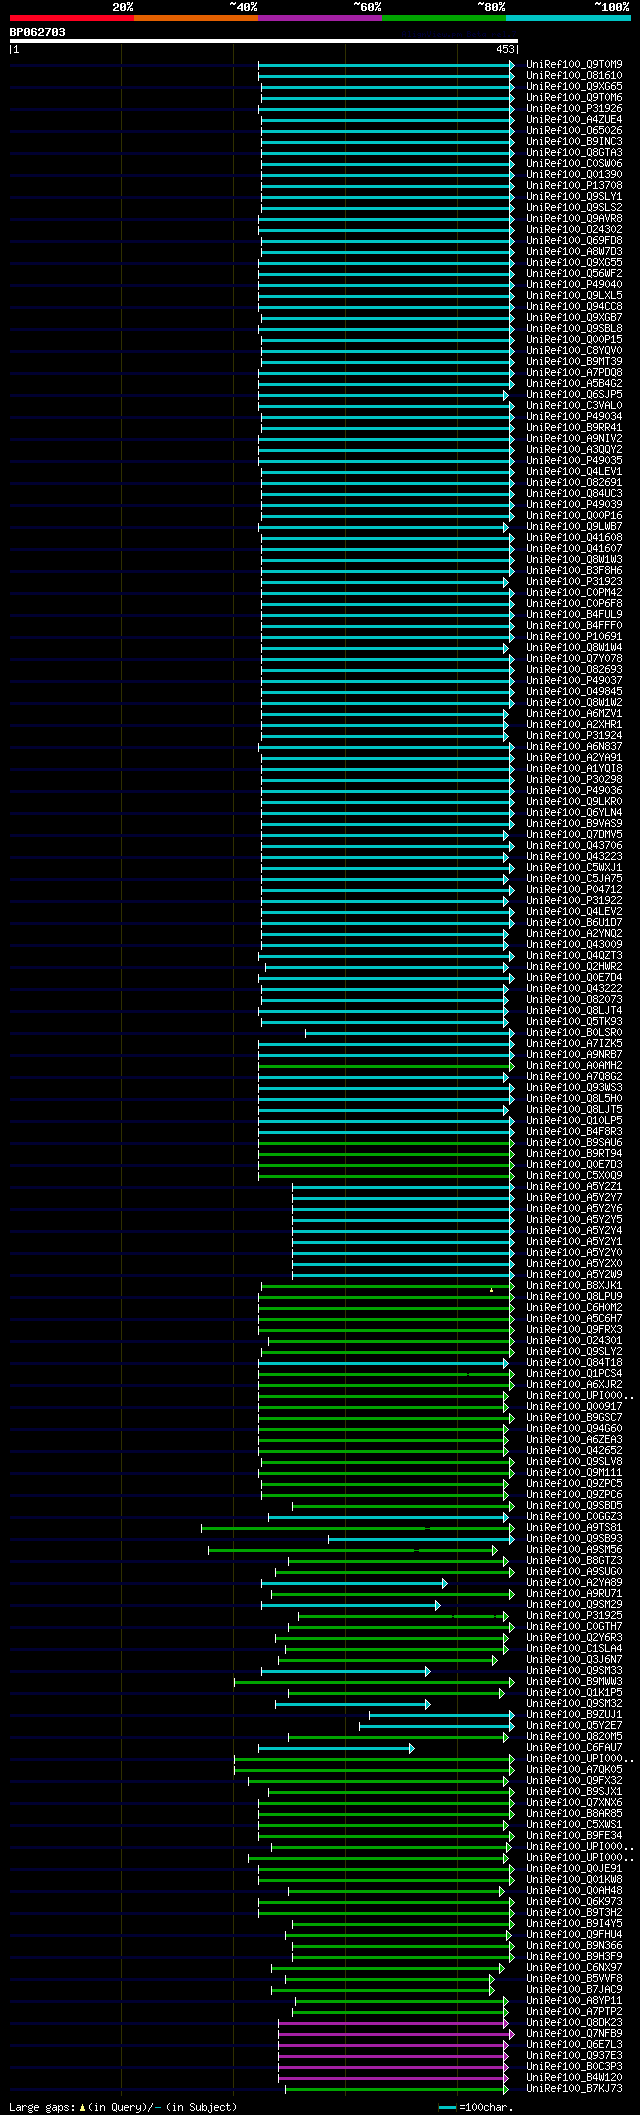Viewport: 640px width, 2115px height.
Task: Select label UniRef100_A5Y2Z1
Action: click(x=574, y=1186)
